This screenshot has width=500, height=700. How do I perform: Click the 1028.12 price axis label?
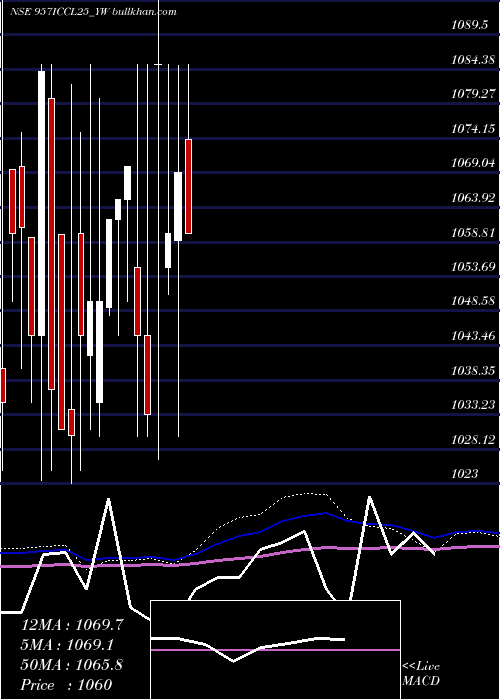(x=473, y=439)
